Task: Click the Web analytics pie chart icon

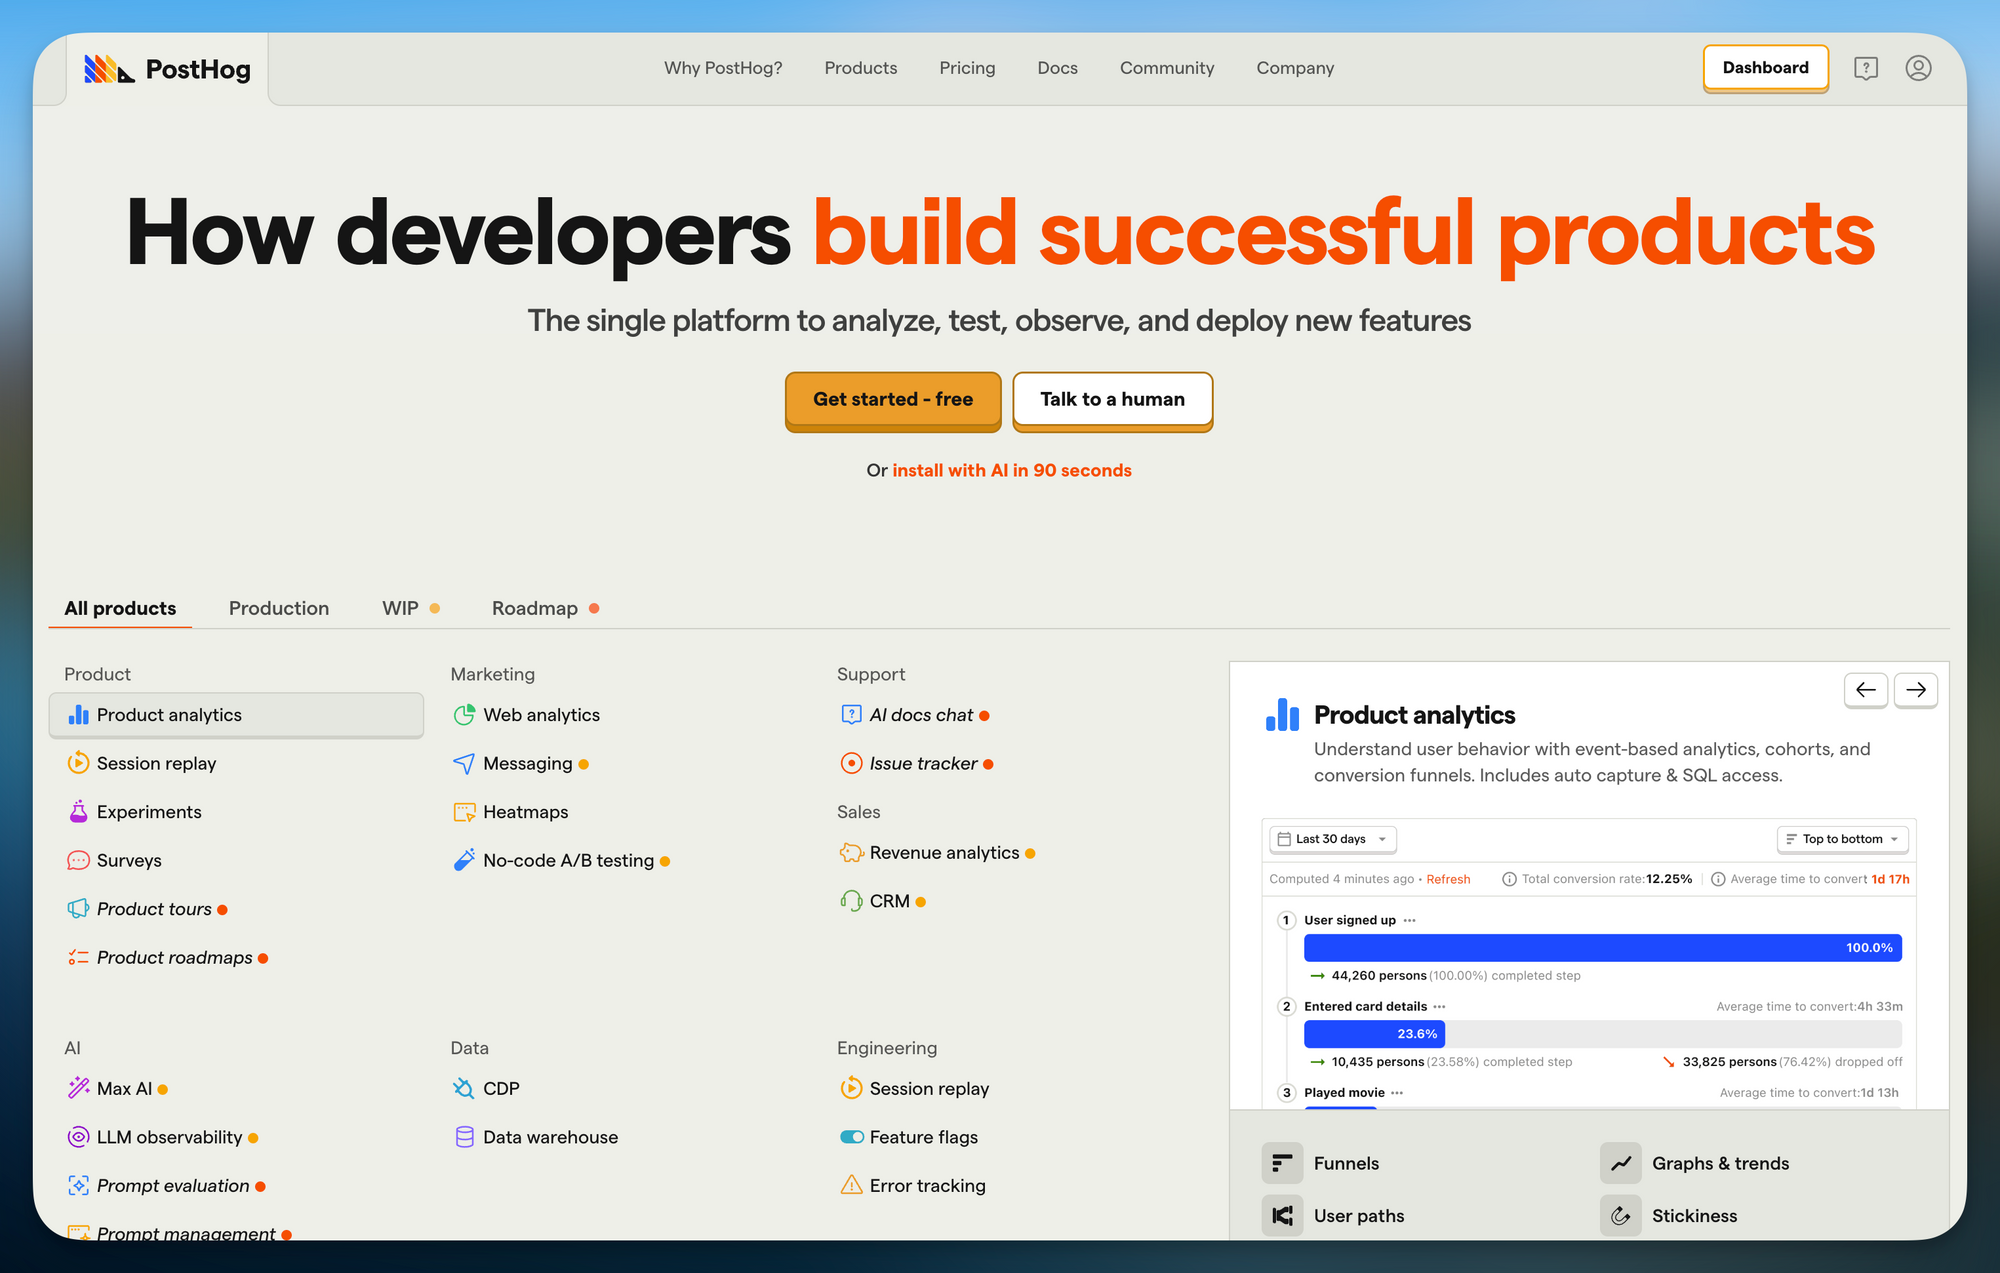Action: point(464,715)
